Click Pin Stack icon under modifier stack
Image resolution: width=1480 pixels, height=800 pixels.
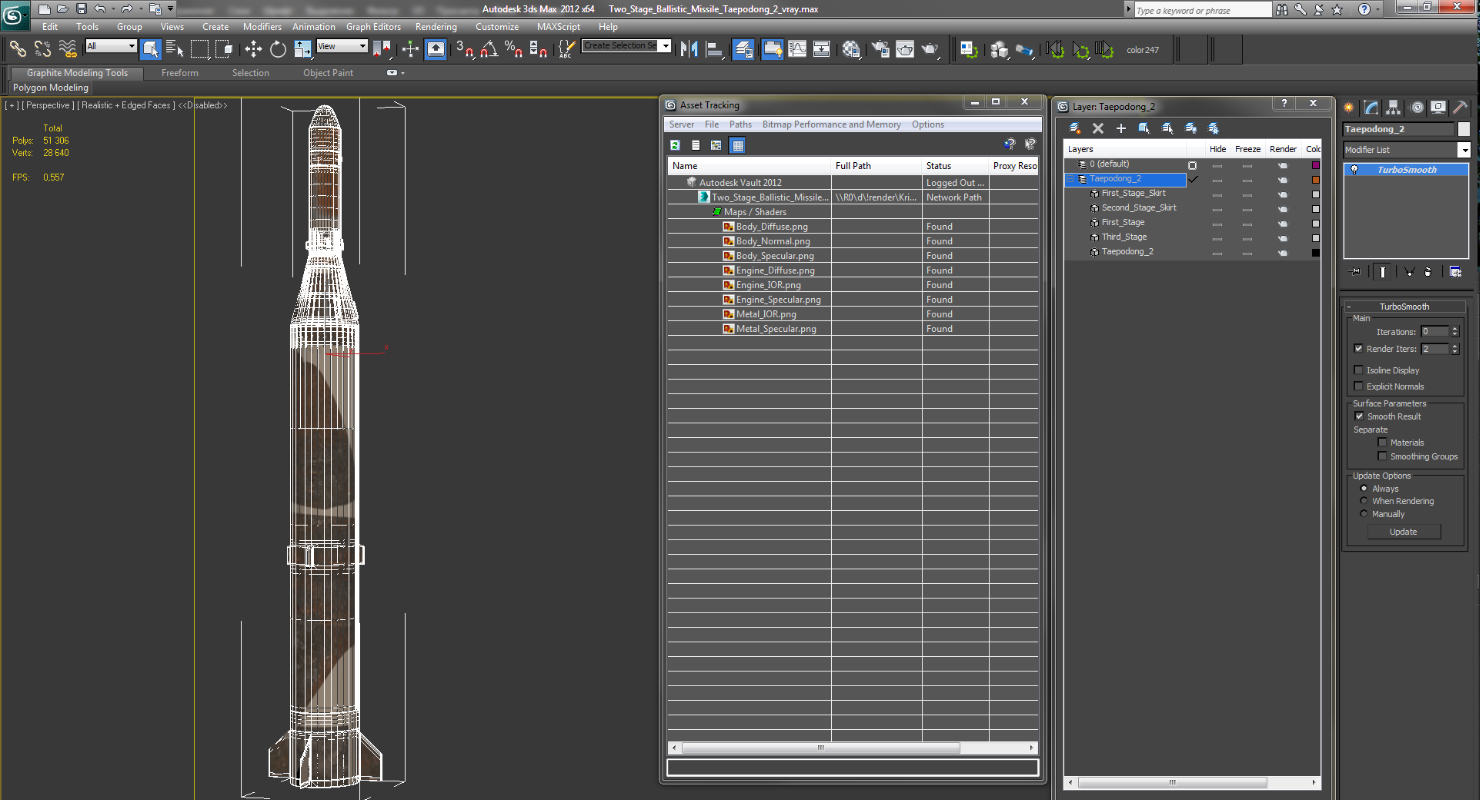point(1355,272)
